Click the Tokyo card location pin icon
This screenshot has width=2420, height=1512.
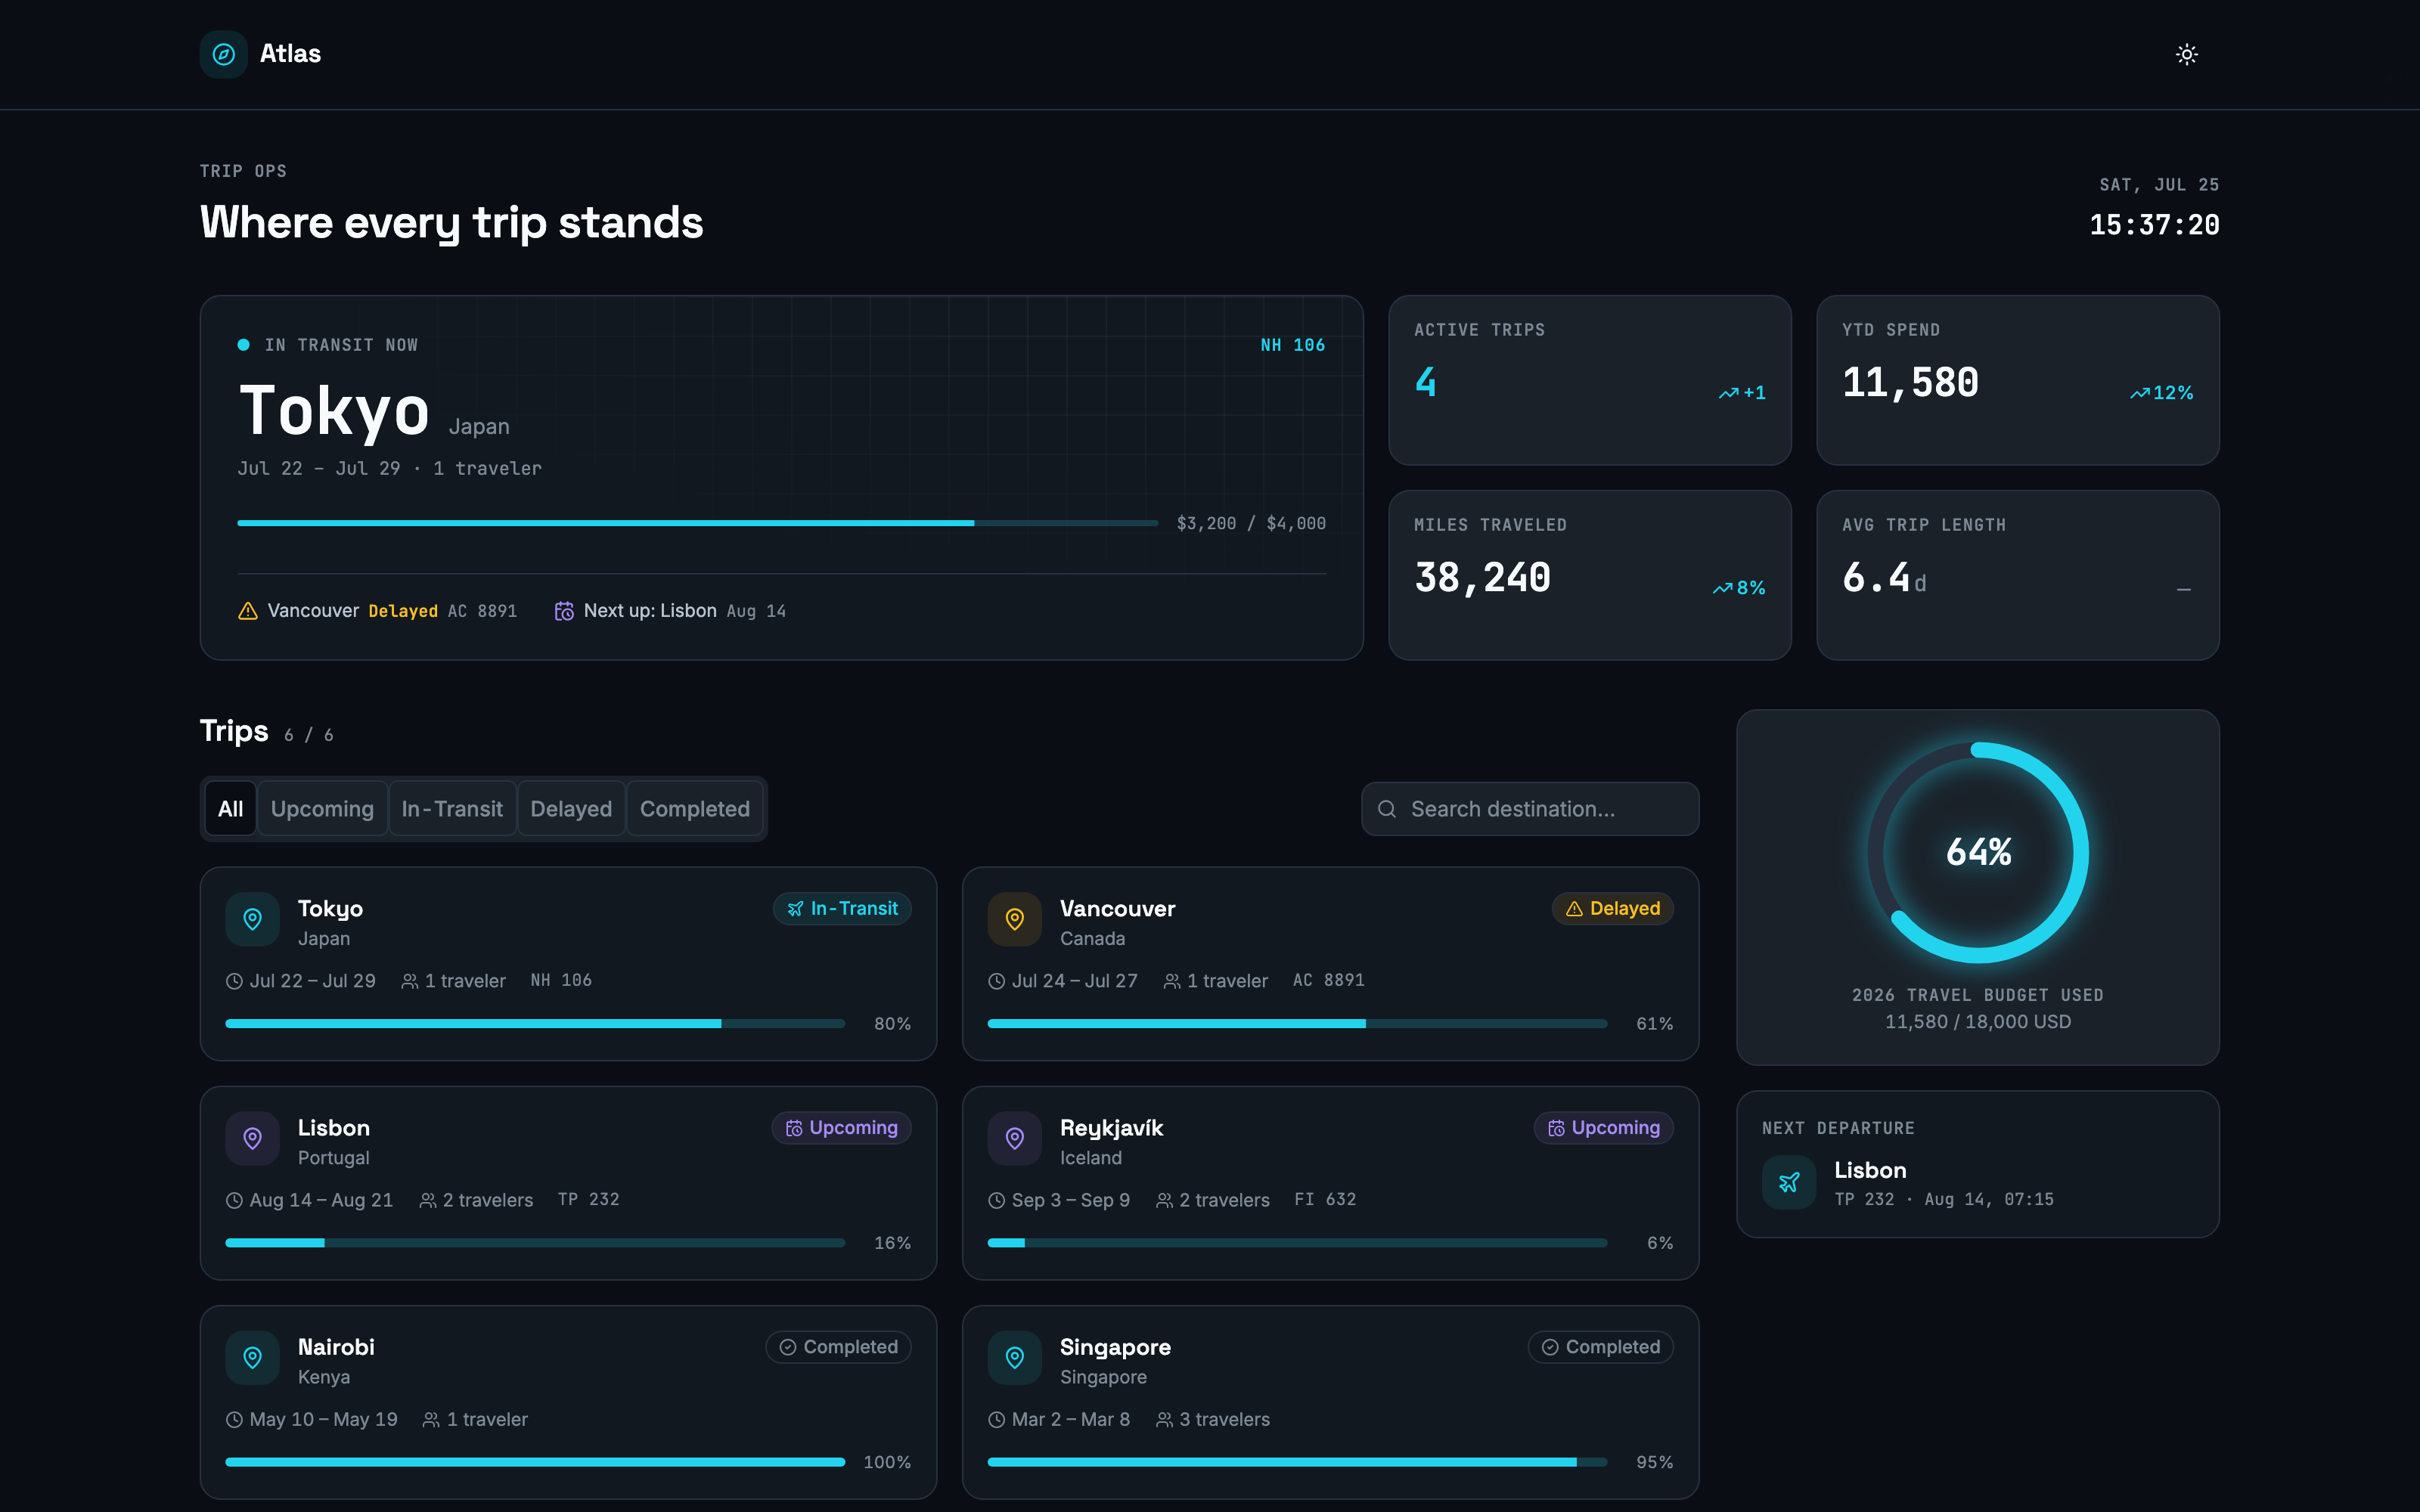pyautogui.click(x=253, y=919)
